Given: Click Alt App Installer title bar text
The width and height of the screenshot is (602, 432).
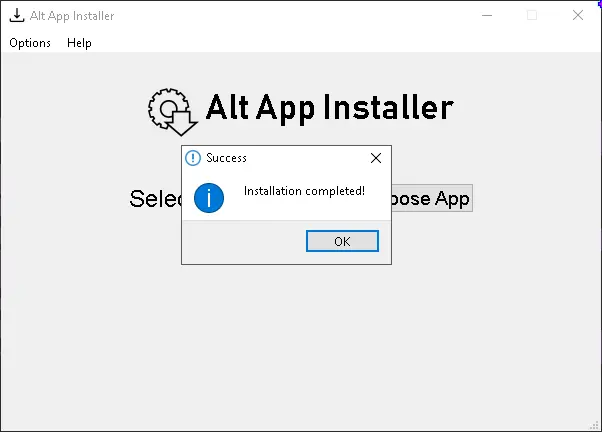Looking at the screenshot, I should point(72,16).
